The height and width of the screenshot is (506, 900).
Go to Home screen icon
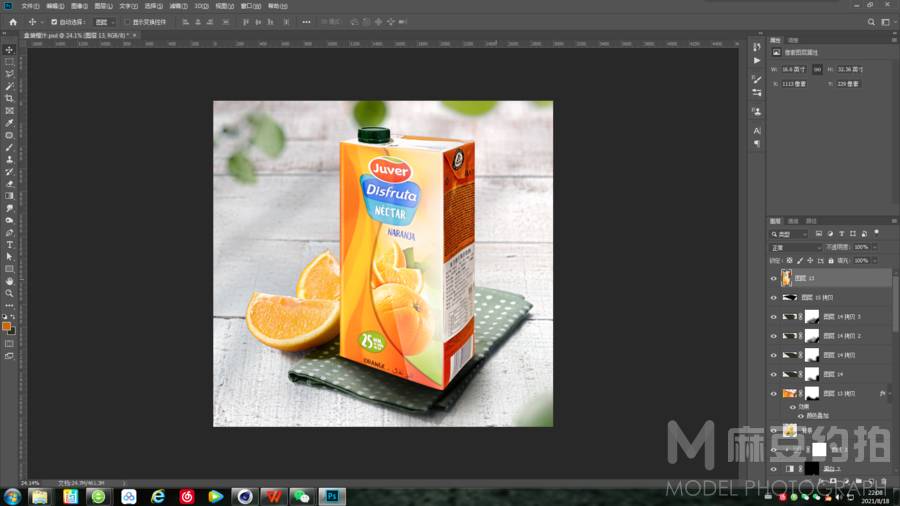point(13,22)
